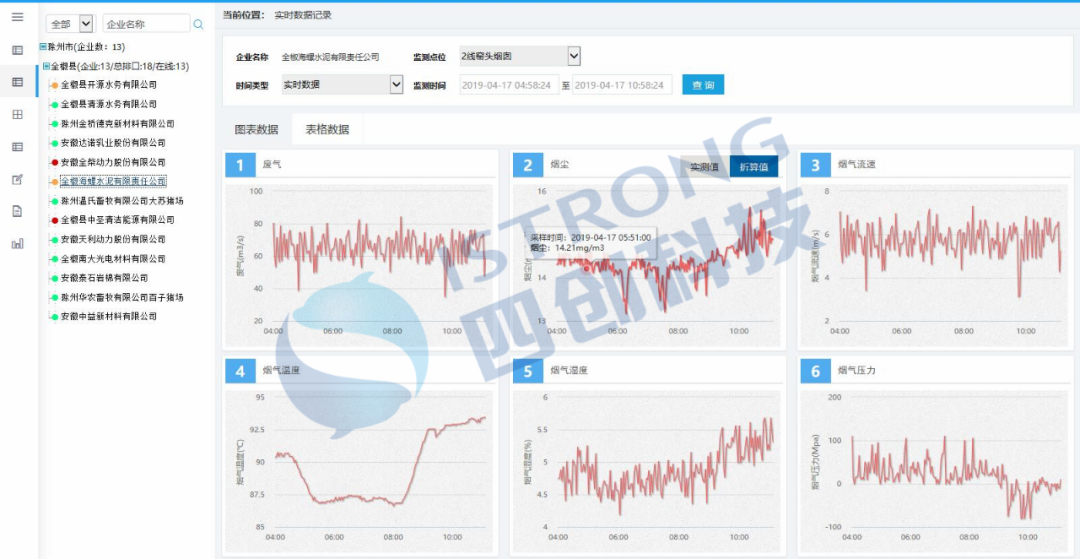Click the 烟气流速 panel title
The image size is (1080, 559).
[x=857, y=165]
